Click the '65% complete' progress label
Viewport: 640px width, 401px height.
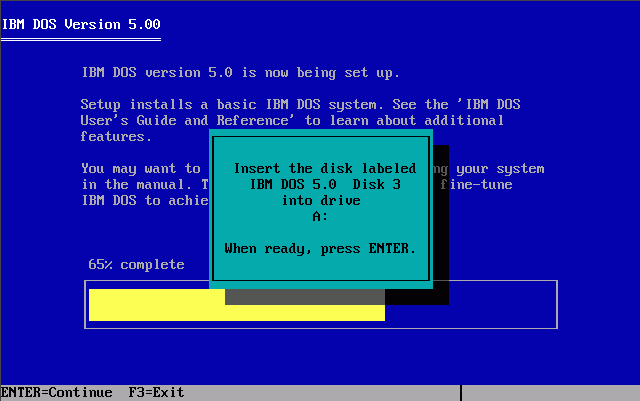pyautogui.click(x=136, y=265)
